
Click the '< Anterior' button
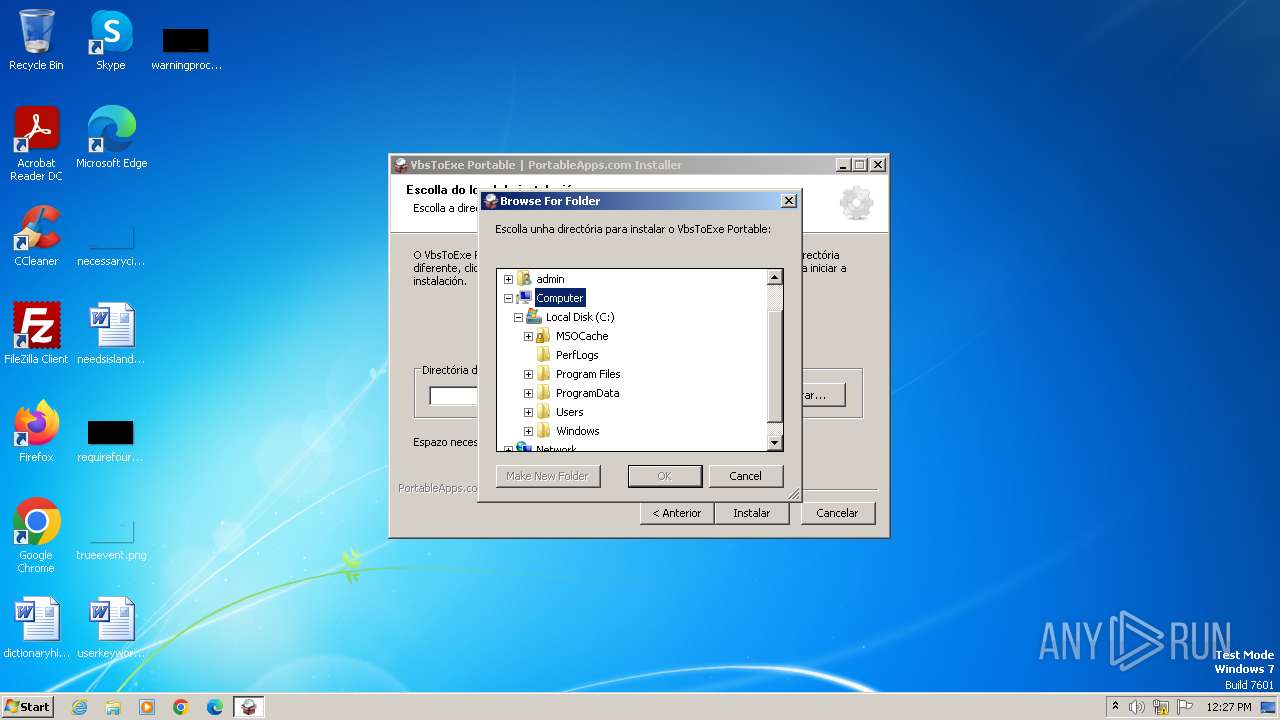coord(677,513)
